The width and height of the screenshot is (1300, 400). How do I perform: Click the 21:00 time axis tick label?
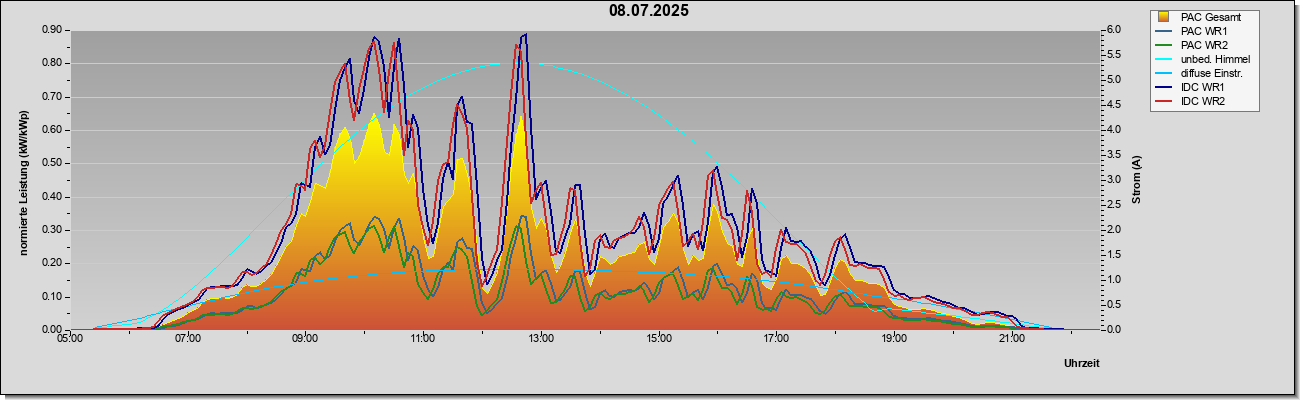pos(1012,339)
